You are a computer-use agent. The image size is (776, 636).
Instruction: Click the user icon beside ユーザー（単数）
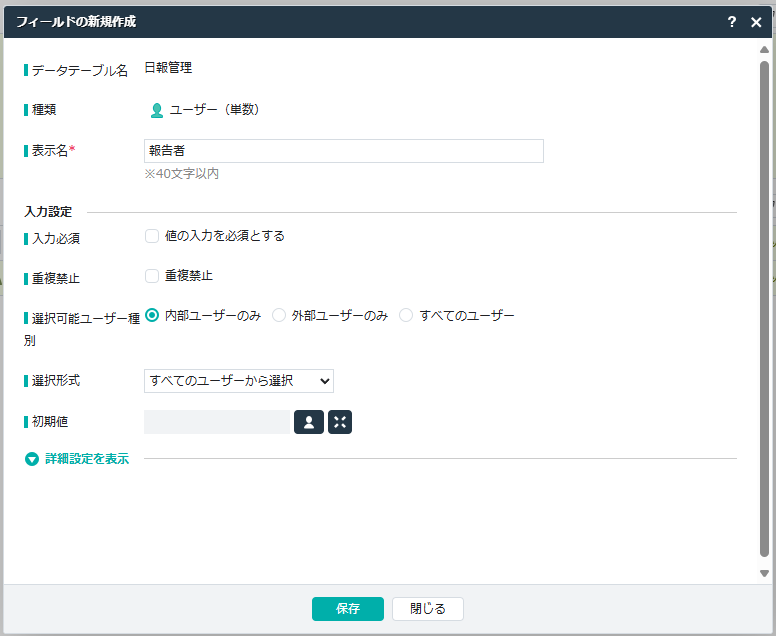point(157,110)
